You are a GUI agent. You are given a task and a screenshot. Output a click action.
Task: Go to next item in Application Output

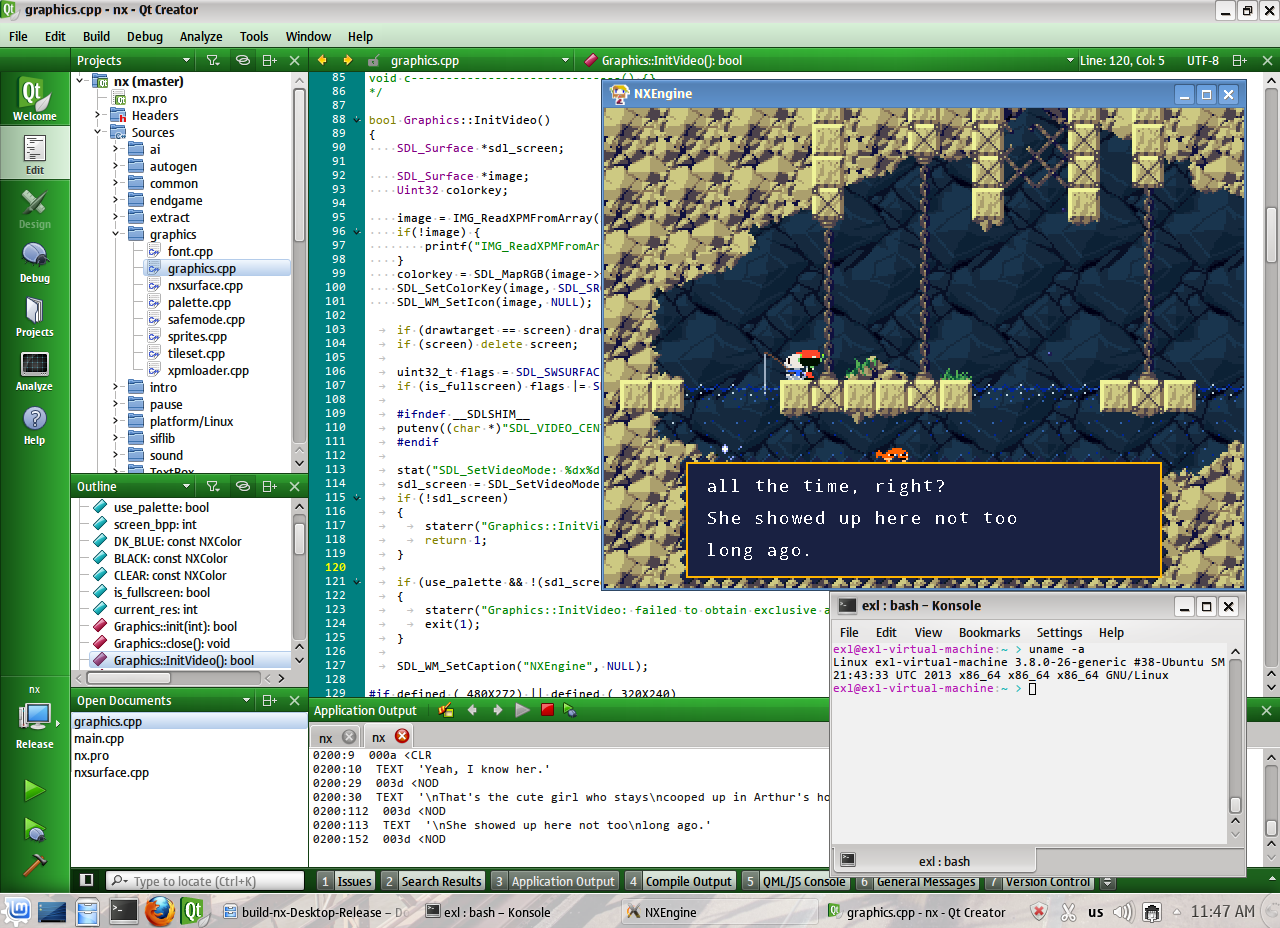(x=497, y=710)
